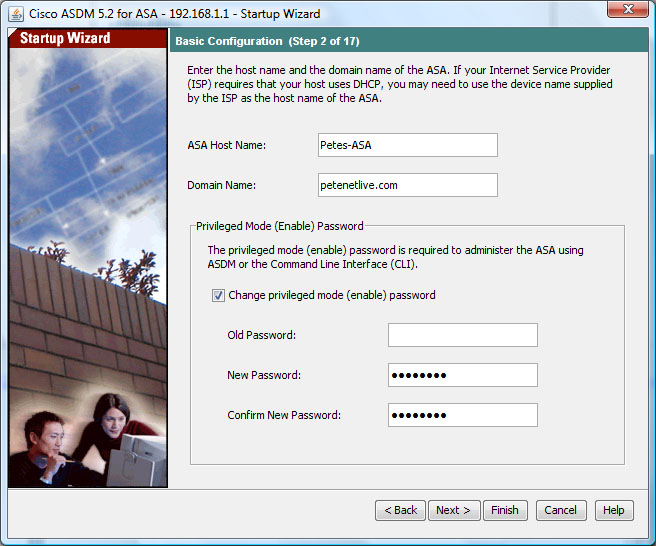Focus the Domain Name field
The height and width of the screenshot is (546, 656).
407,185
